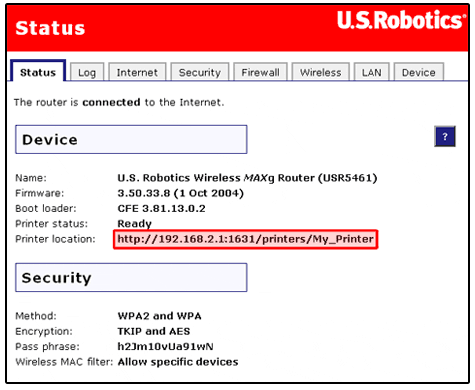Select the Device tab
The height and width of the screenshot is (390, 475).
419,72
